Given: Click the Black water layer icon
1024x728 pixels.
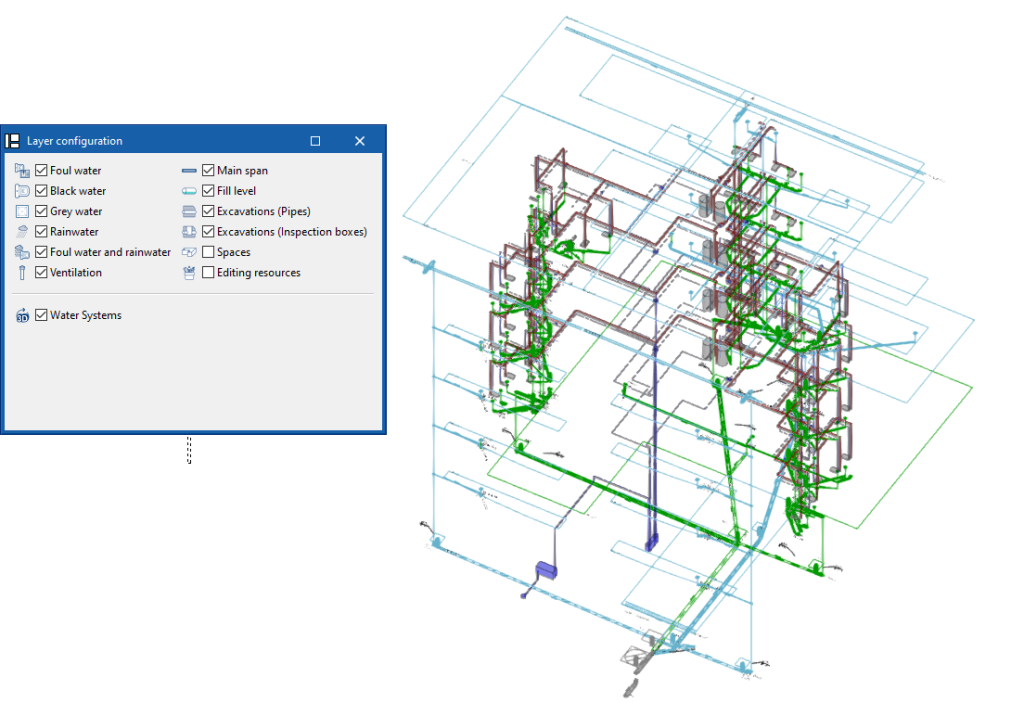Looking at the screenshot, I should click(21, 190).
